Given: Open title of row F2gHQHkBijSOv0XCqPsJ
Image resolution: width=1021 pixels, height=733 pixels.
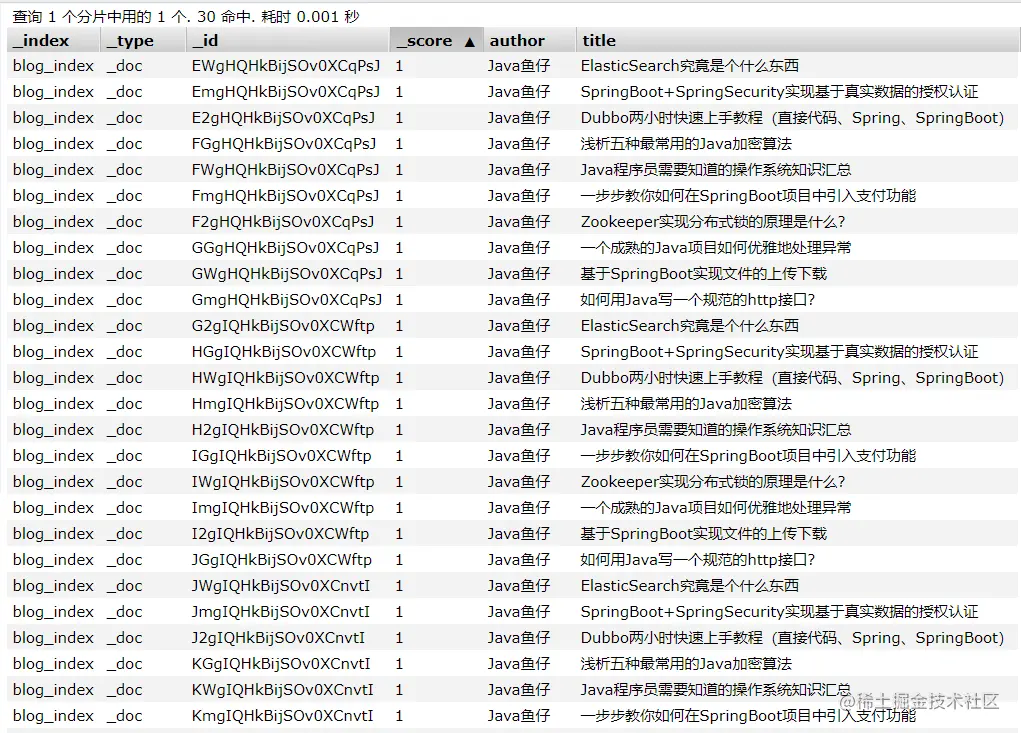Looking at the screenshot, I should pyautogui.click(x=713, y=222).
